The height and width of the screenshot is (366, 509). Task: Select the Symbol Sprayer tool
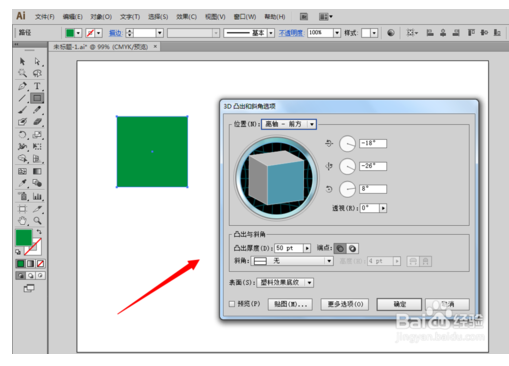22,196
